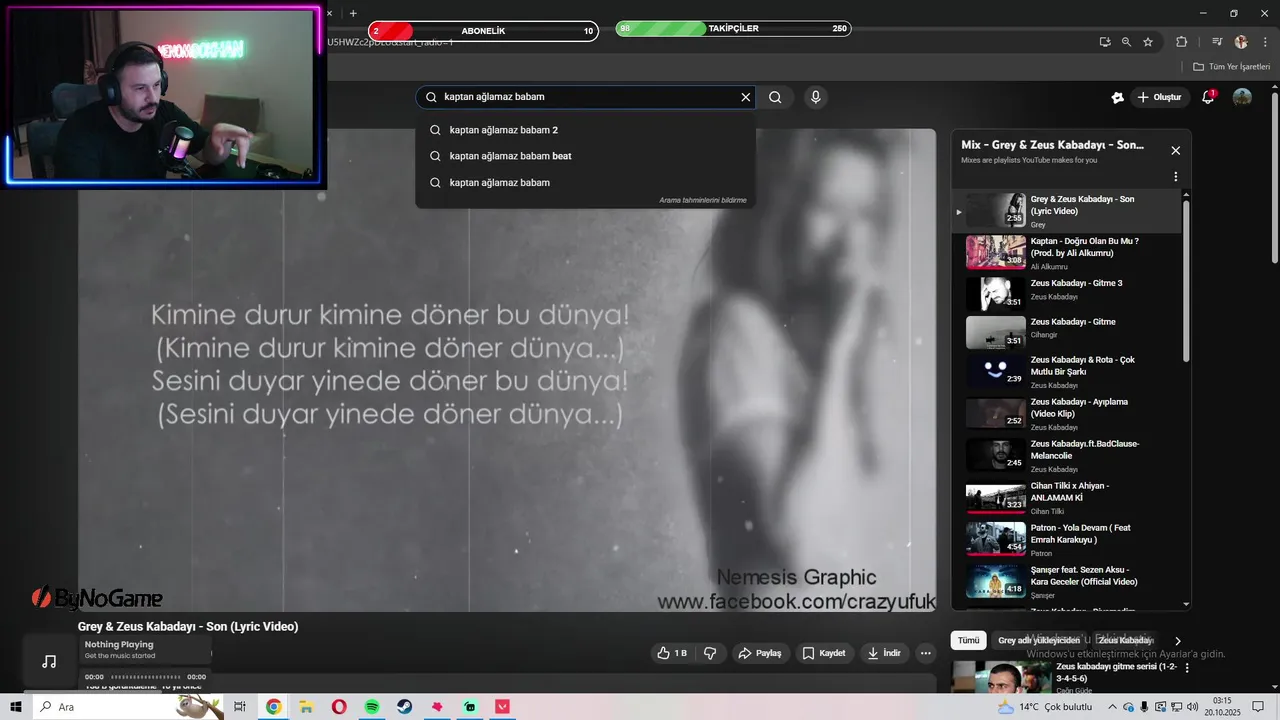Select the Tümü filter chip
The image size is (1280, 720).
(x=968, y=640)
